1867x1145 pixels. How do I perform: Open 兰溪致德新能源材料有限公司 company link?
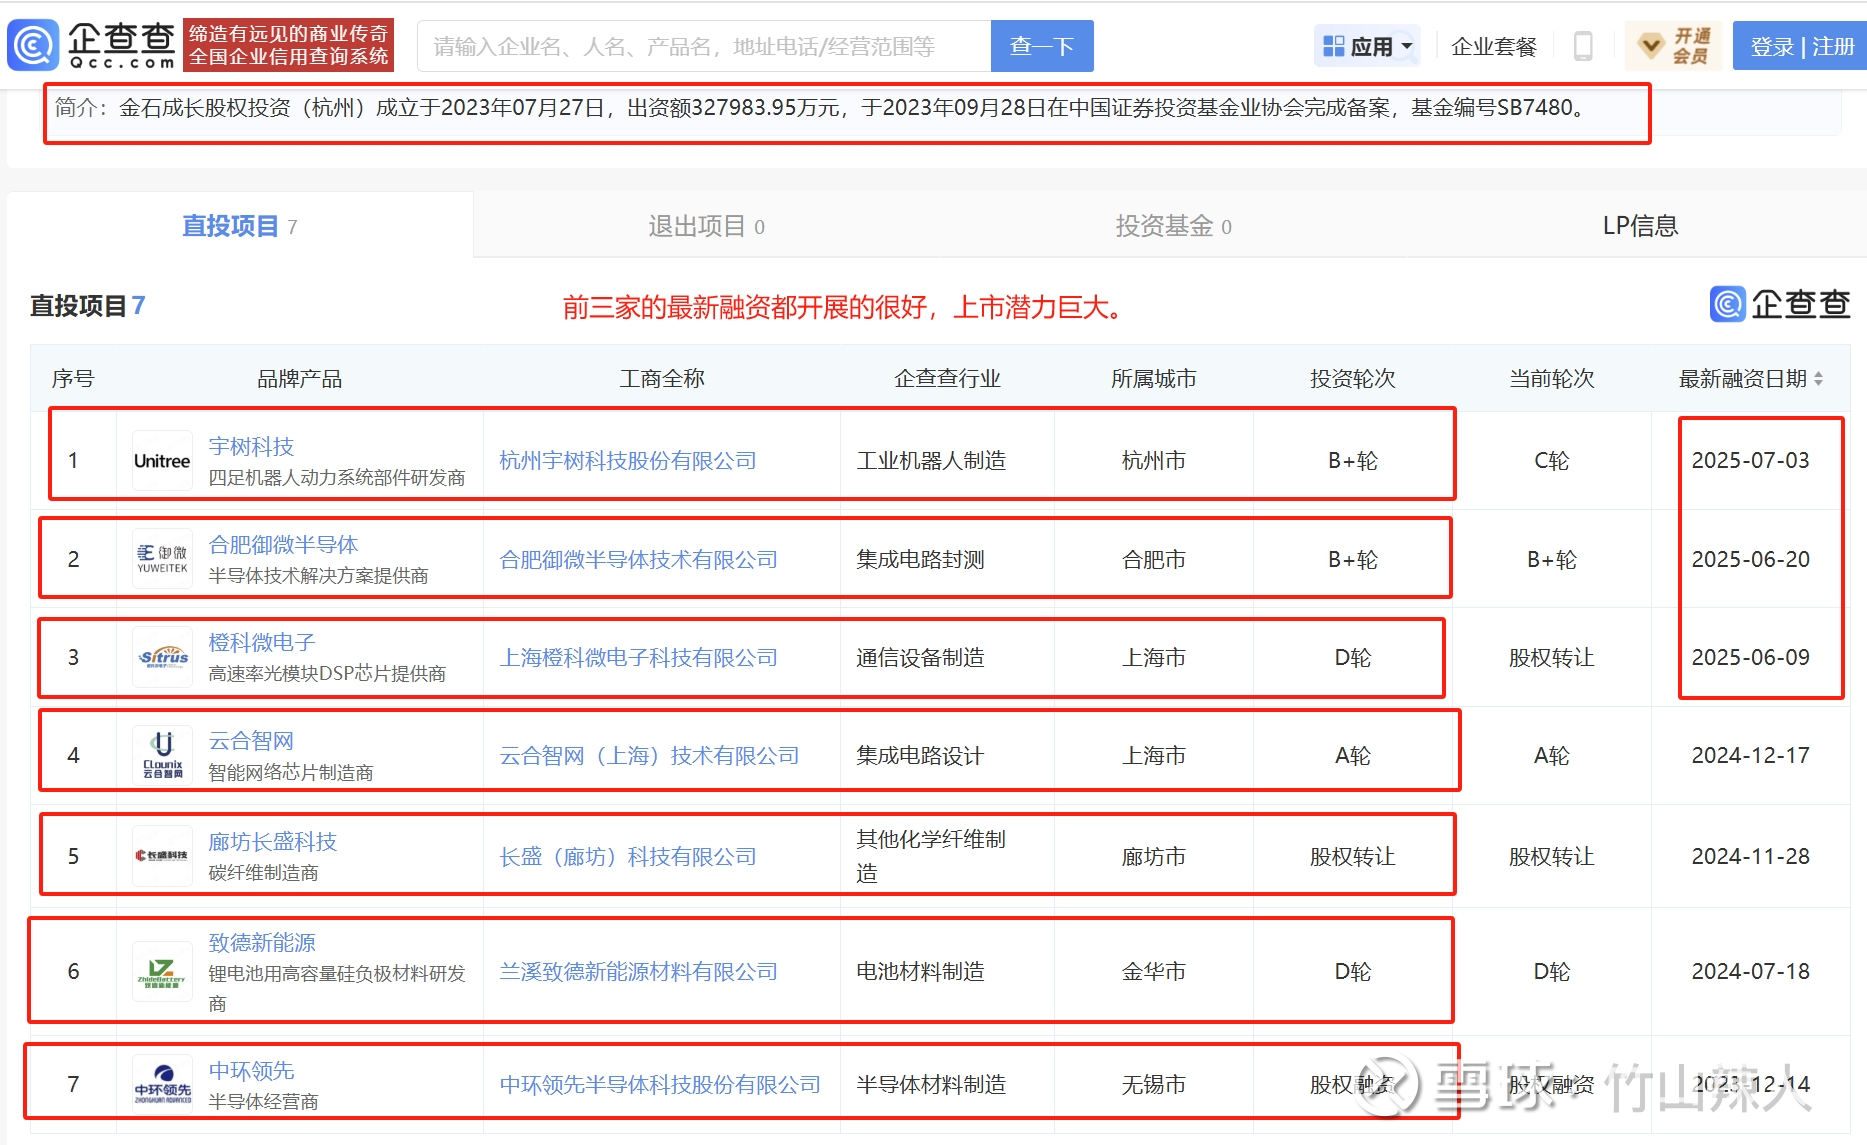639,972
